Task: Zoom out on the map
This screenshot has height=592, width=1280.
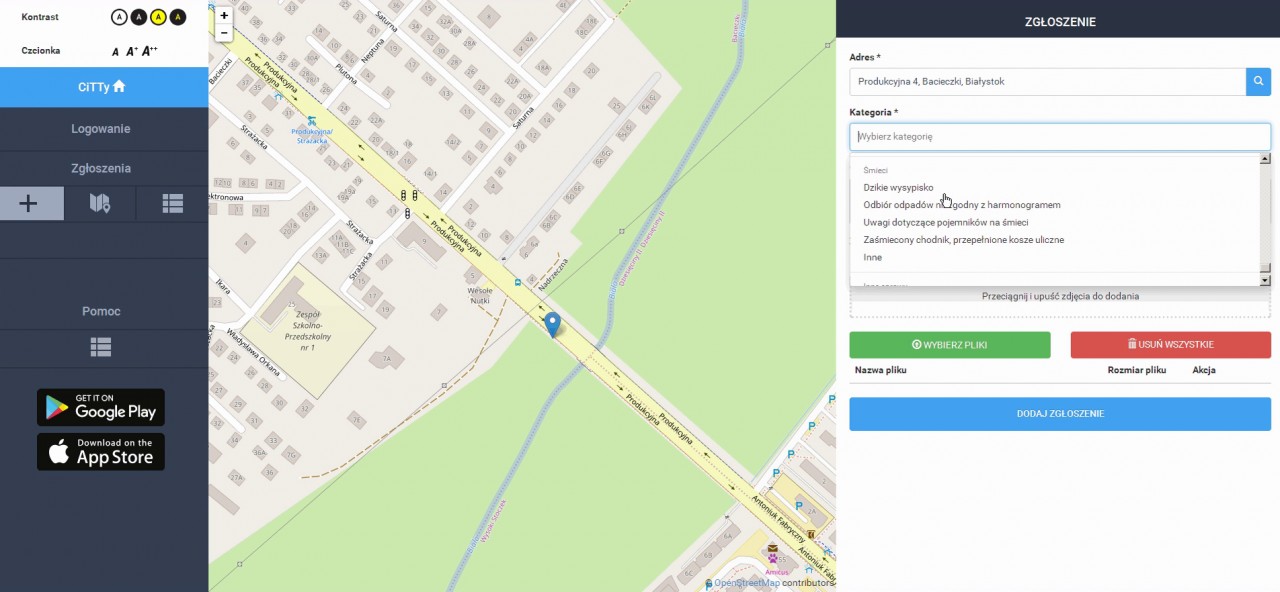Action: tap(224, 33)
